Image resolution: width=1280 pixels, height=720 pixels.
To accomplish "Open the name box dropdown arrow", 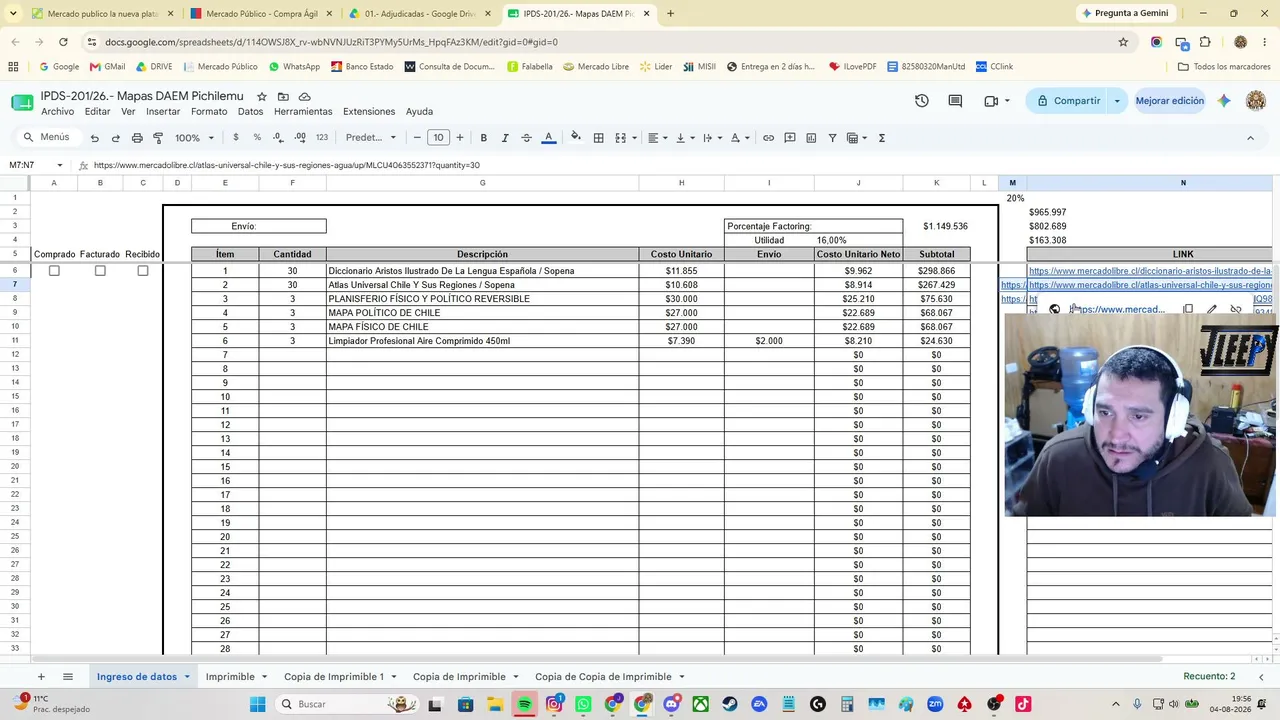I will point(60,165).
